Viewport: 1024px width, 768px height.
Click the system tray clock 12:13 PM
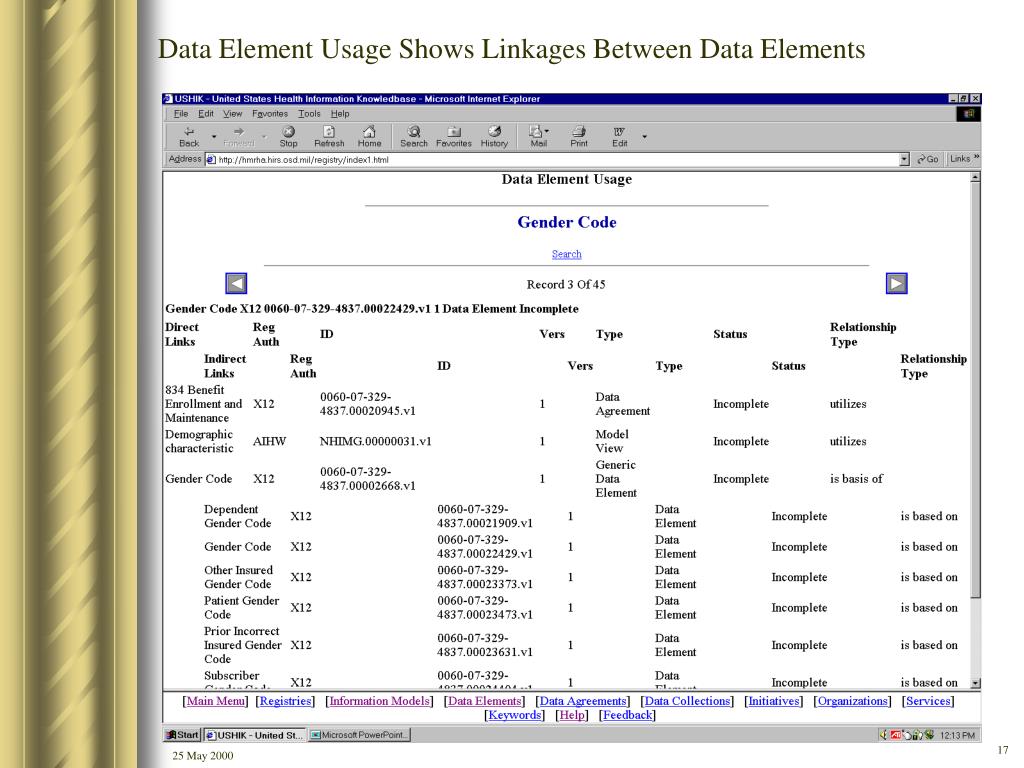coord(957,735)
